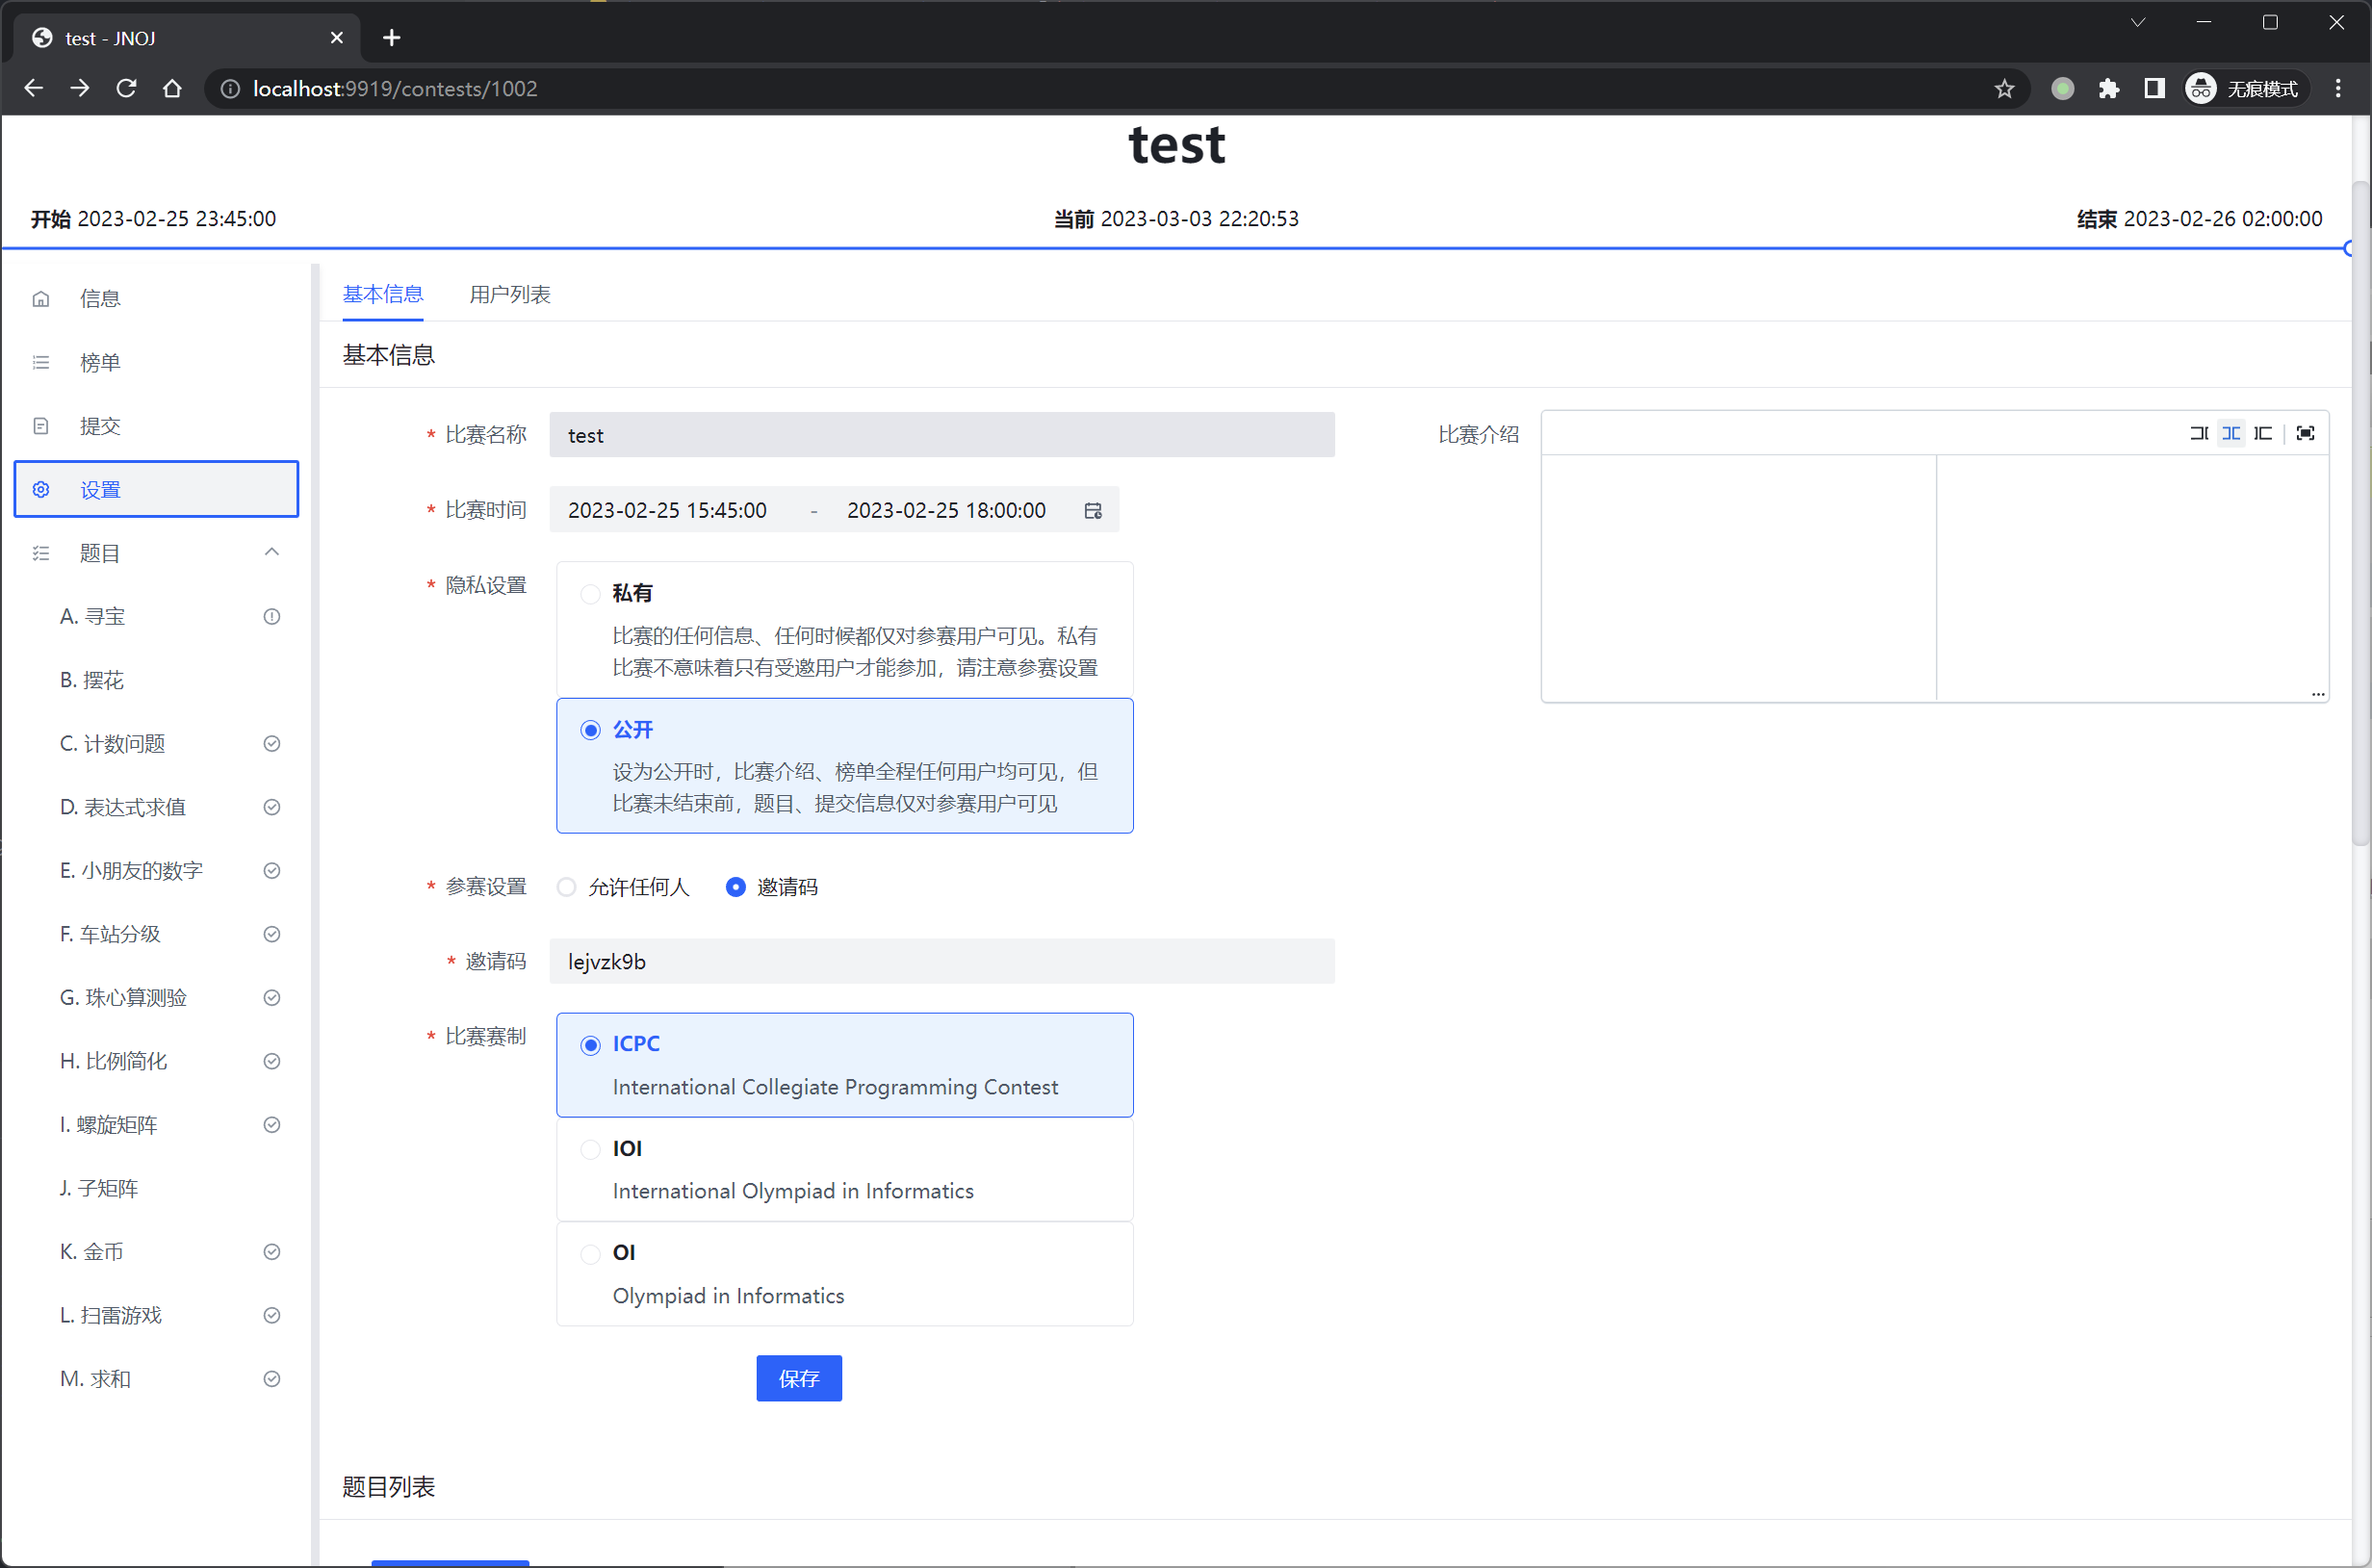The height and width of the screenshot is (1568, 2372).
Task: Click the contest end time 2023-02-25 18:00:00
Action: (x=946, y=510)
